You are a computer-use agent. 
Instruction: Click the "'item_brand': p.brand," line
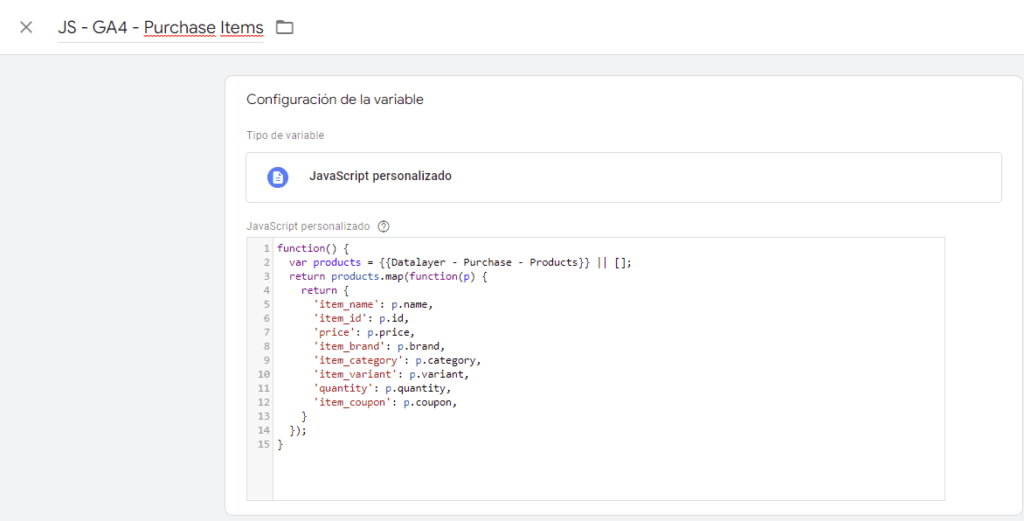pos(379,347)
